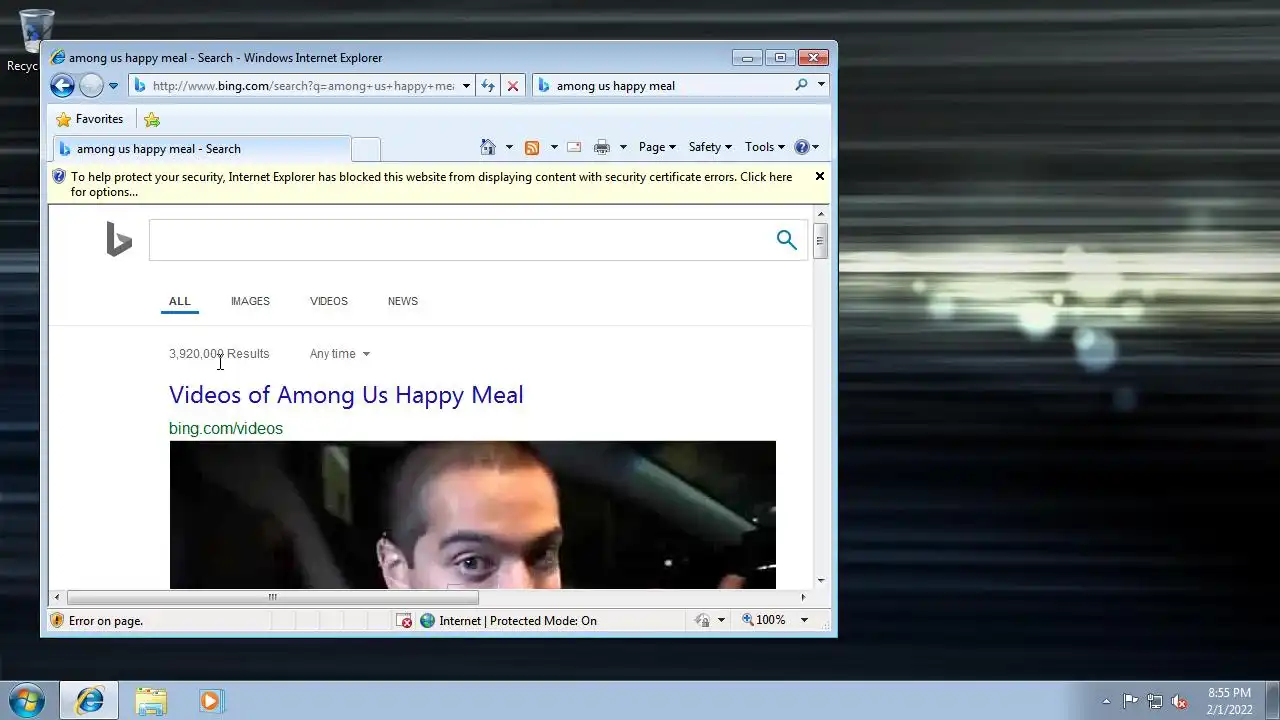
Task: Click the horizontal scrollbar thumb
Action: [272, 597]
